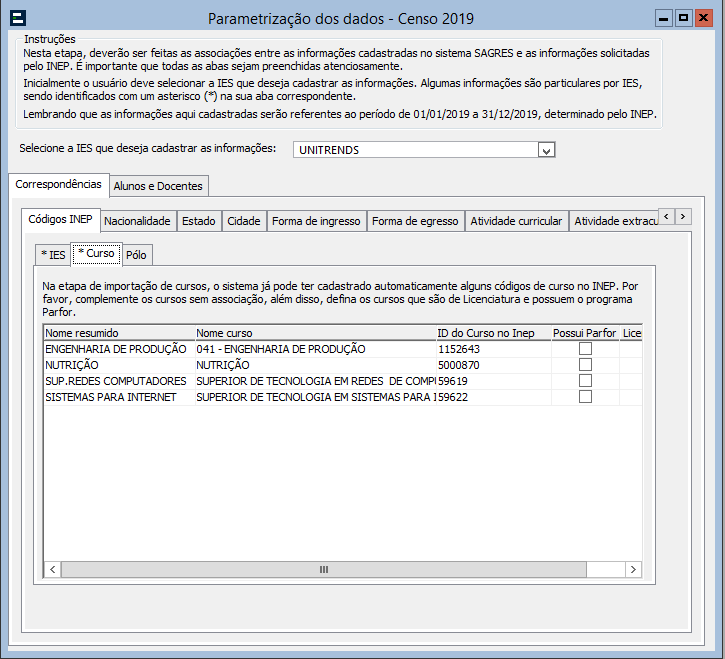
Task: Open the Alunos e Docentes tab
Action: click(x=158, y=186)
